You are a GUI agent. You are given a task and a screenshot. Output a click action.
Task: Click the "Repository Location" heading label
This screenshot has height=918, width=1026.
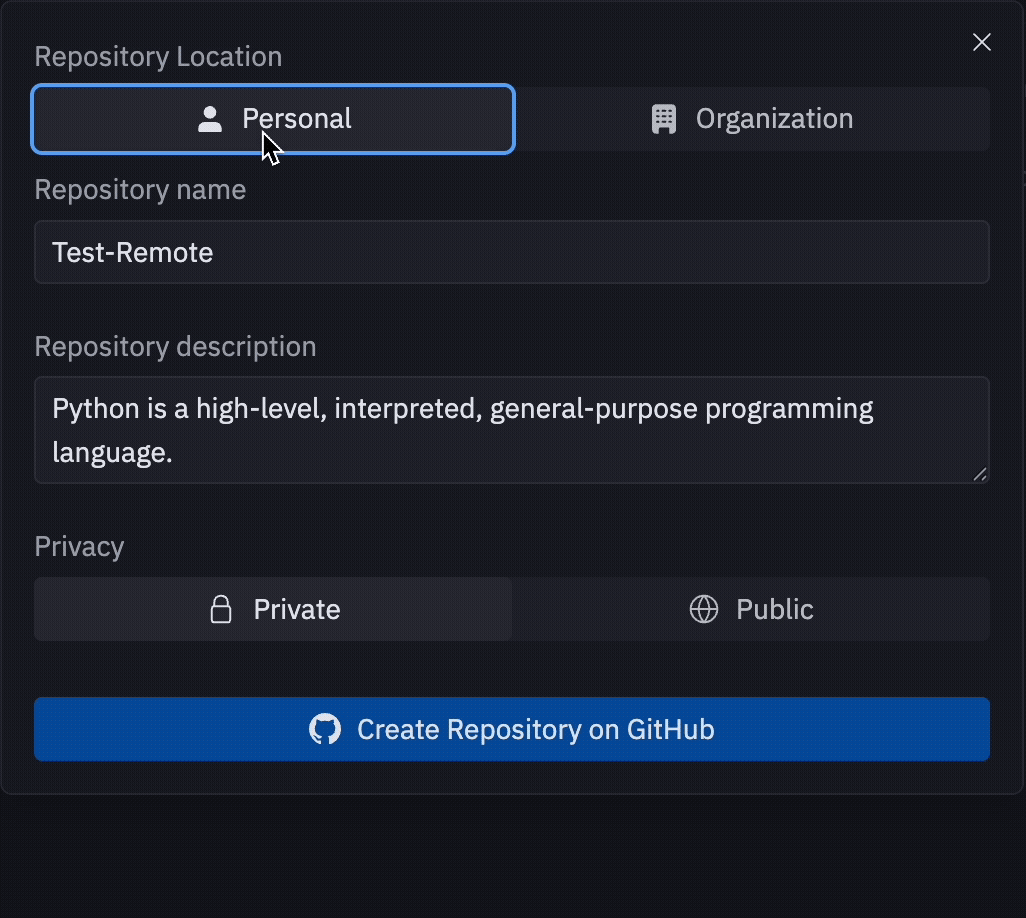coord(158,57)
